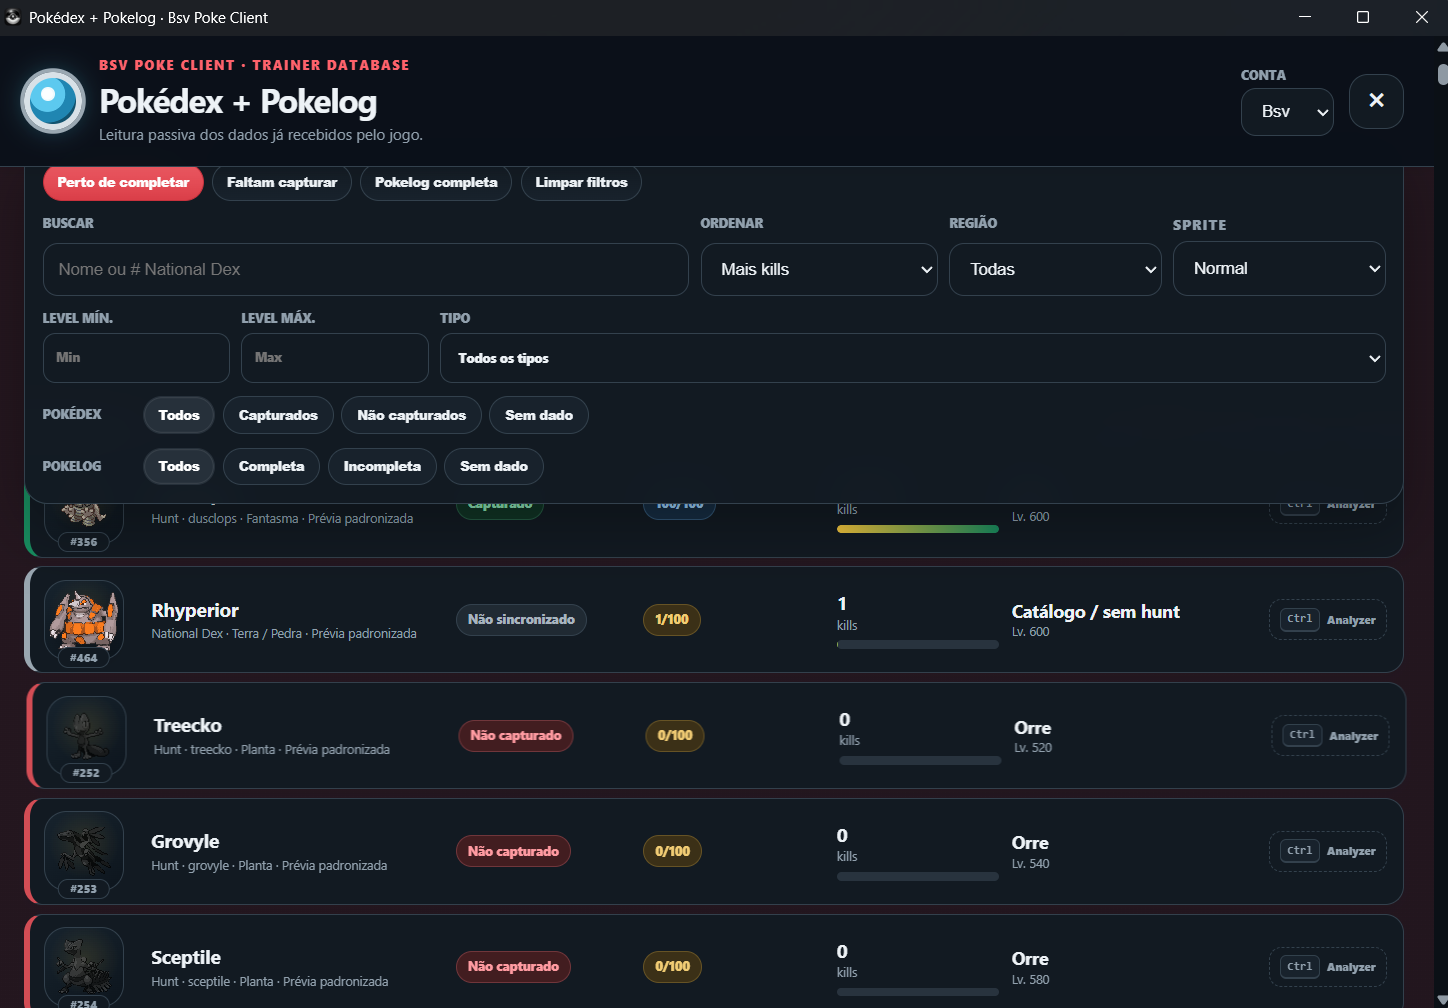Click Grovyle's Não capturado status badge

coord(513,851)
